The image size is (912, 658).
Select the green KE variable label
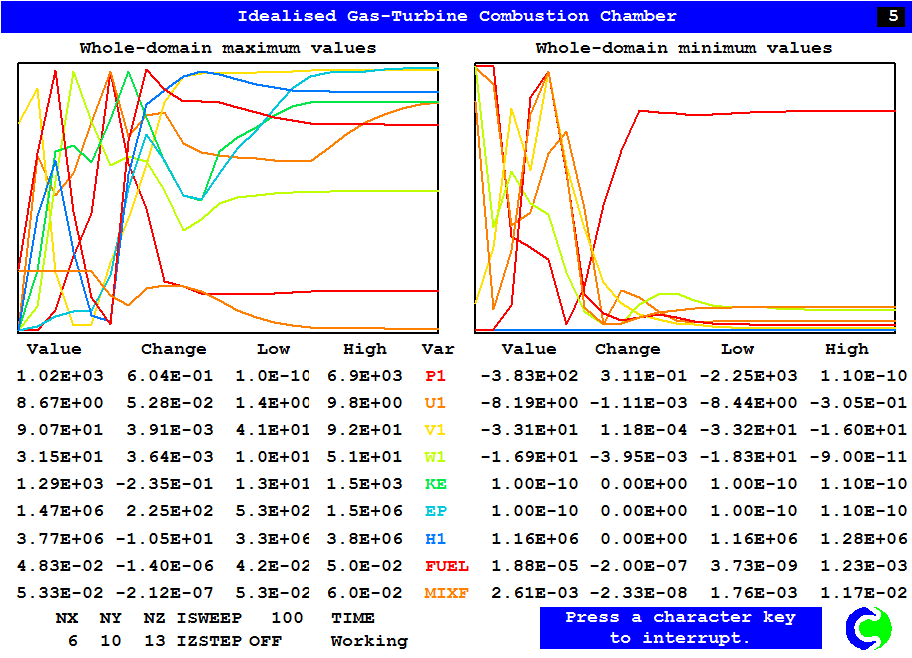point(436,484)
